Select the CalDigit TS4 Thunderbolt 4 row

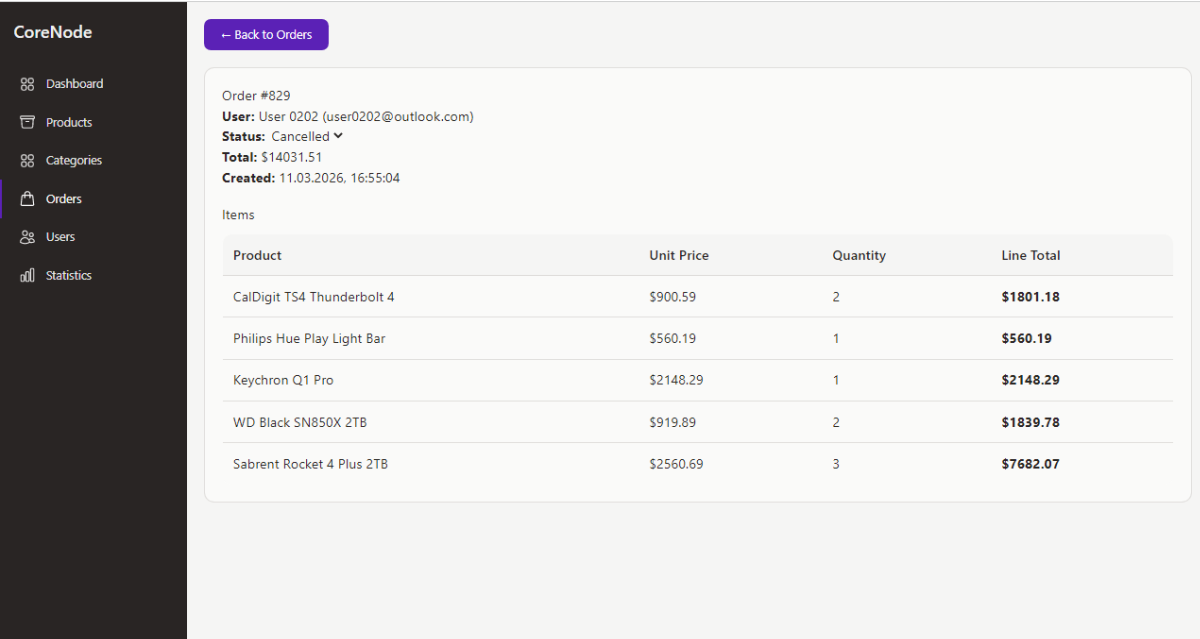(x=313, y=297)
